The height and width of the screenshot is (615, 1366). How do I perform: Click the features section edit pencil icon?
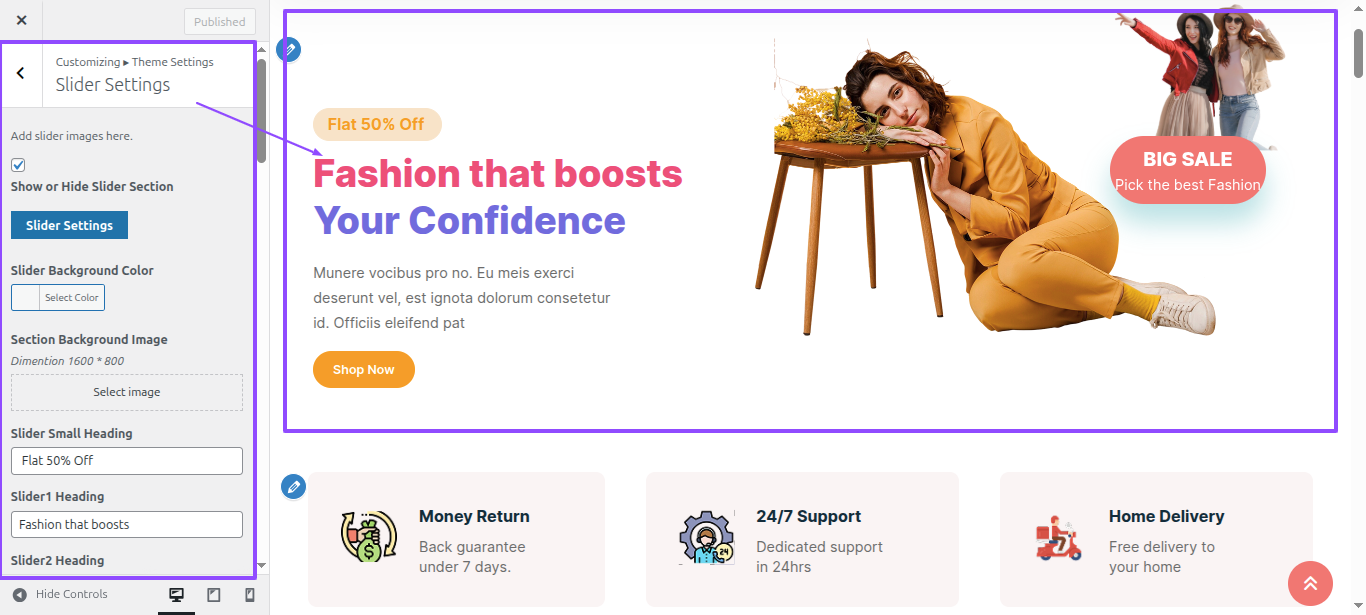tap(293, 486)
